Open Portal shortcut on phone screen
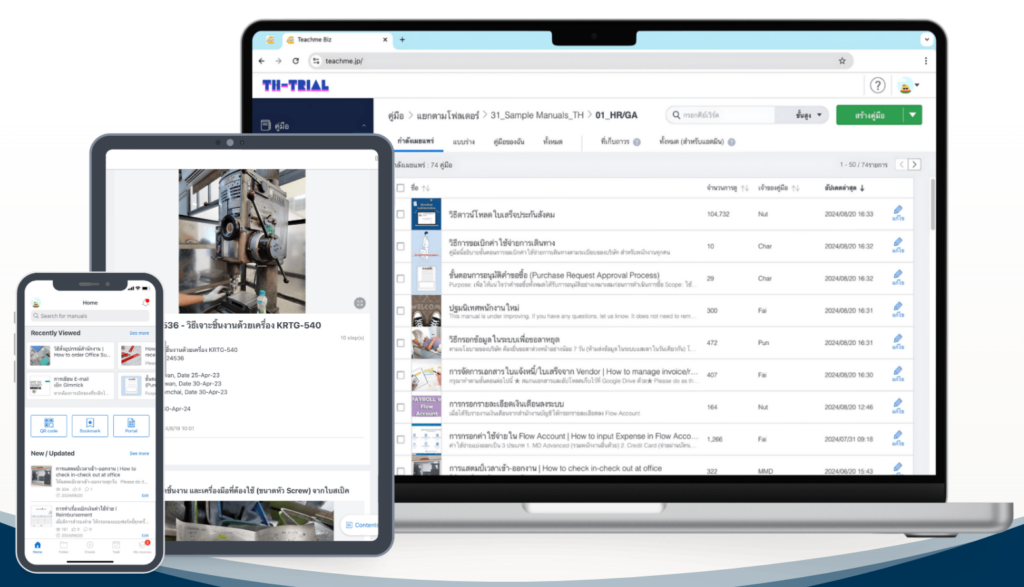1024x587 pixels. click(x=131, y=425)
